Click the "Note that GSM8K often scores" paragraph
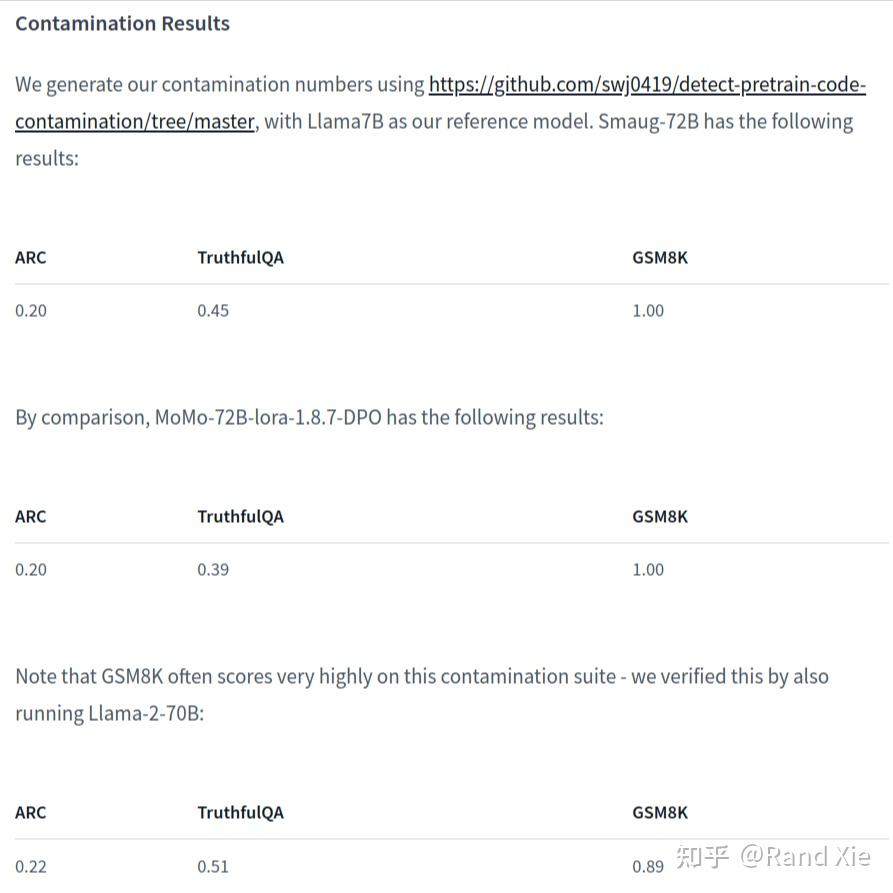Viewport: 893px width, 893px height. pyautogui.click(x=421, y=677)
